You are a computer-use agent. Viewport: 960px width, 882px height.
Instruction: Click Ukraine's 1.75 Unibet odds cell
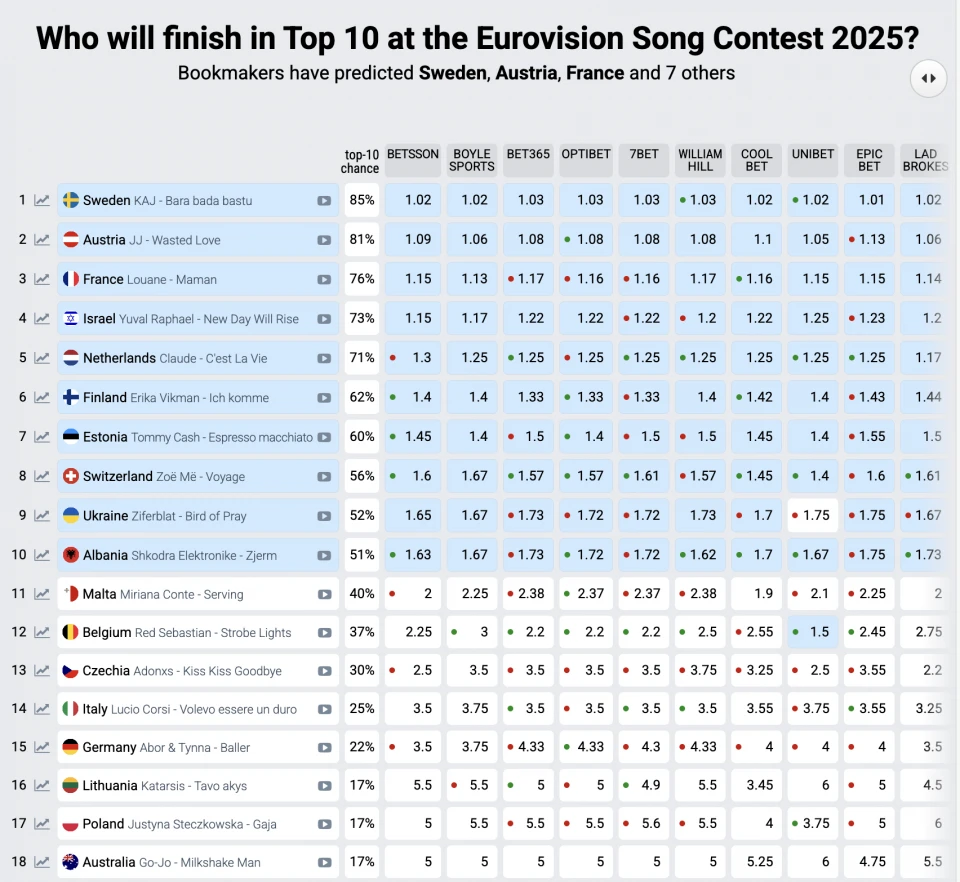pos(812,515)
